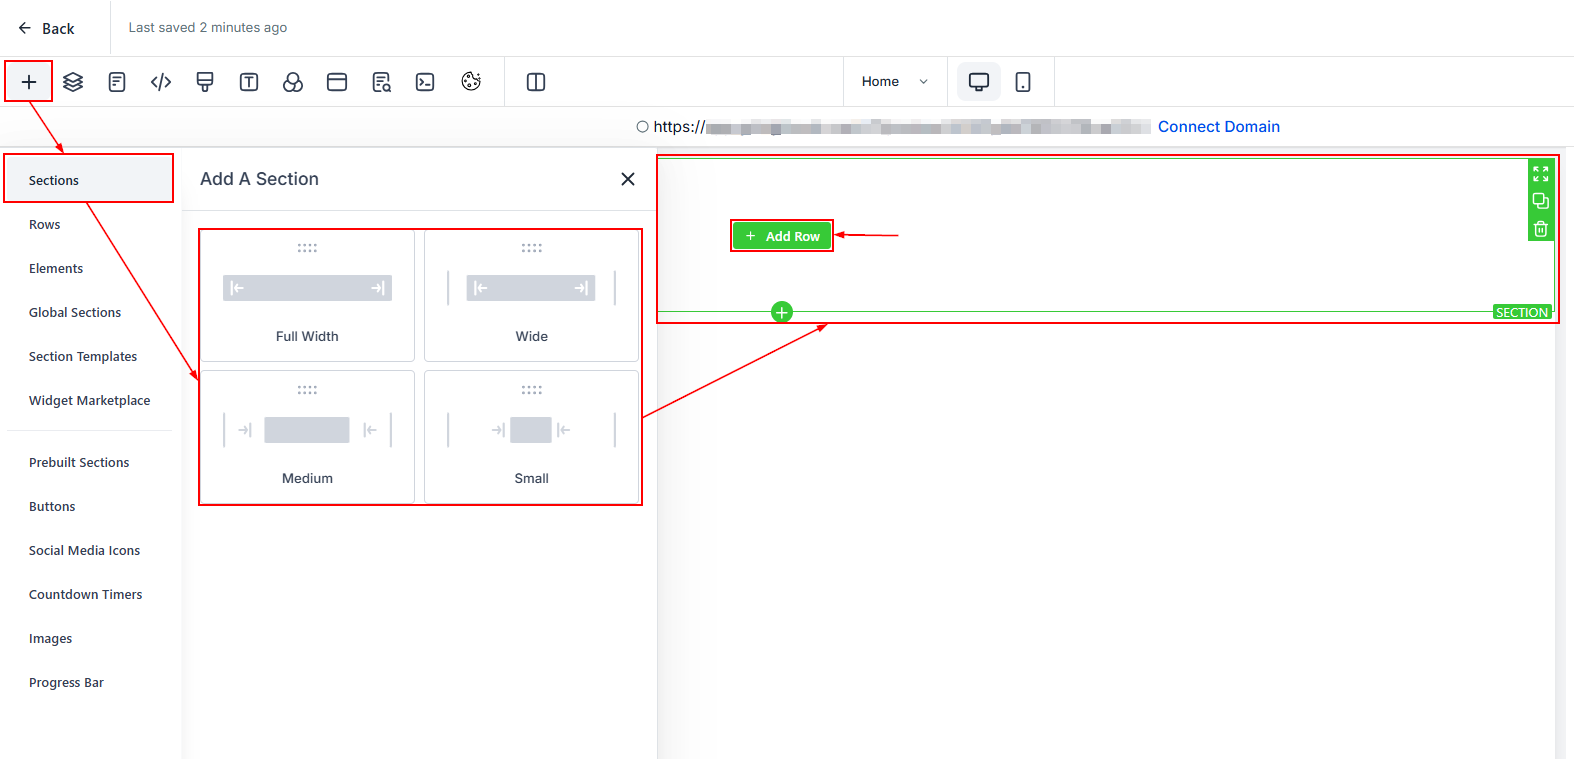Screen dimensions: 1574x759
Task: Choose the Full Width section layout
Action: pyautogui.click(x=307, y=296)
